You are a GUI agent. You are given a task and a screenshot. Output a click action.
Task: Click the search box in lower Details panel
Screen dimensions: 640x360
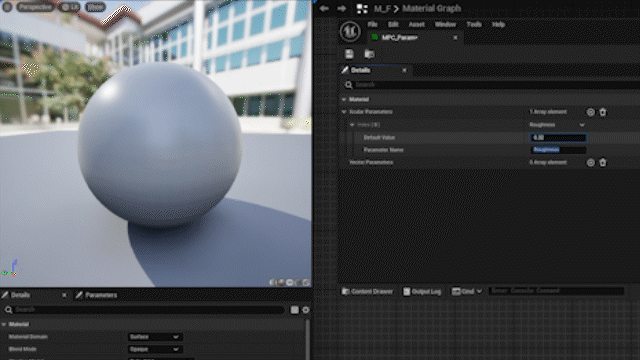(145, 310)
